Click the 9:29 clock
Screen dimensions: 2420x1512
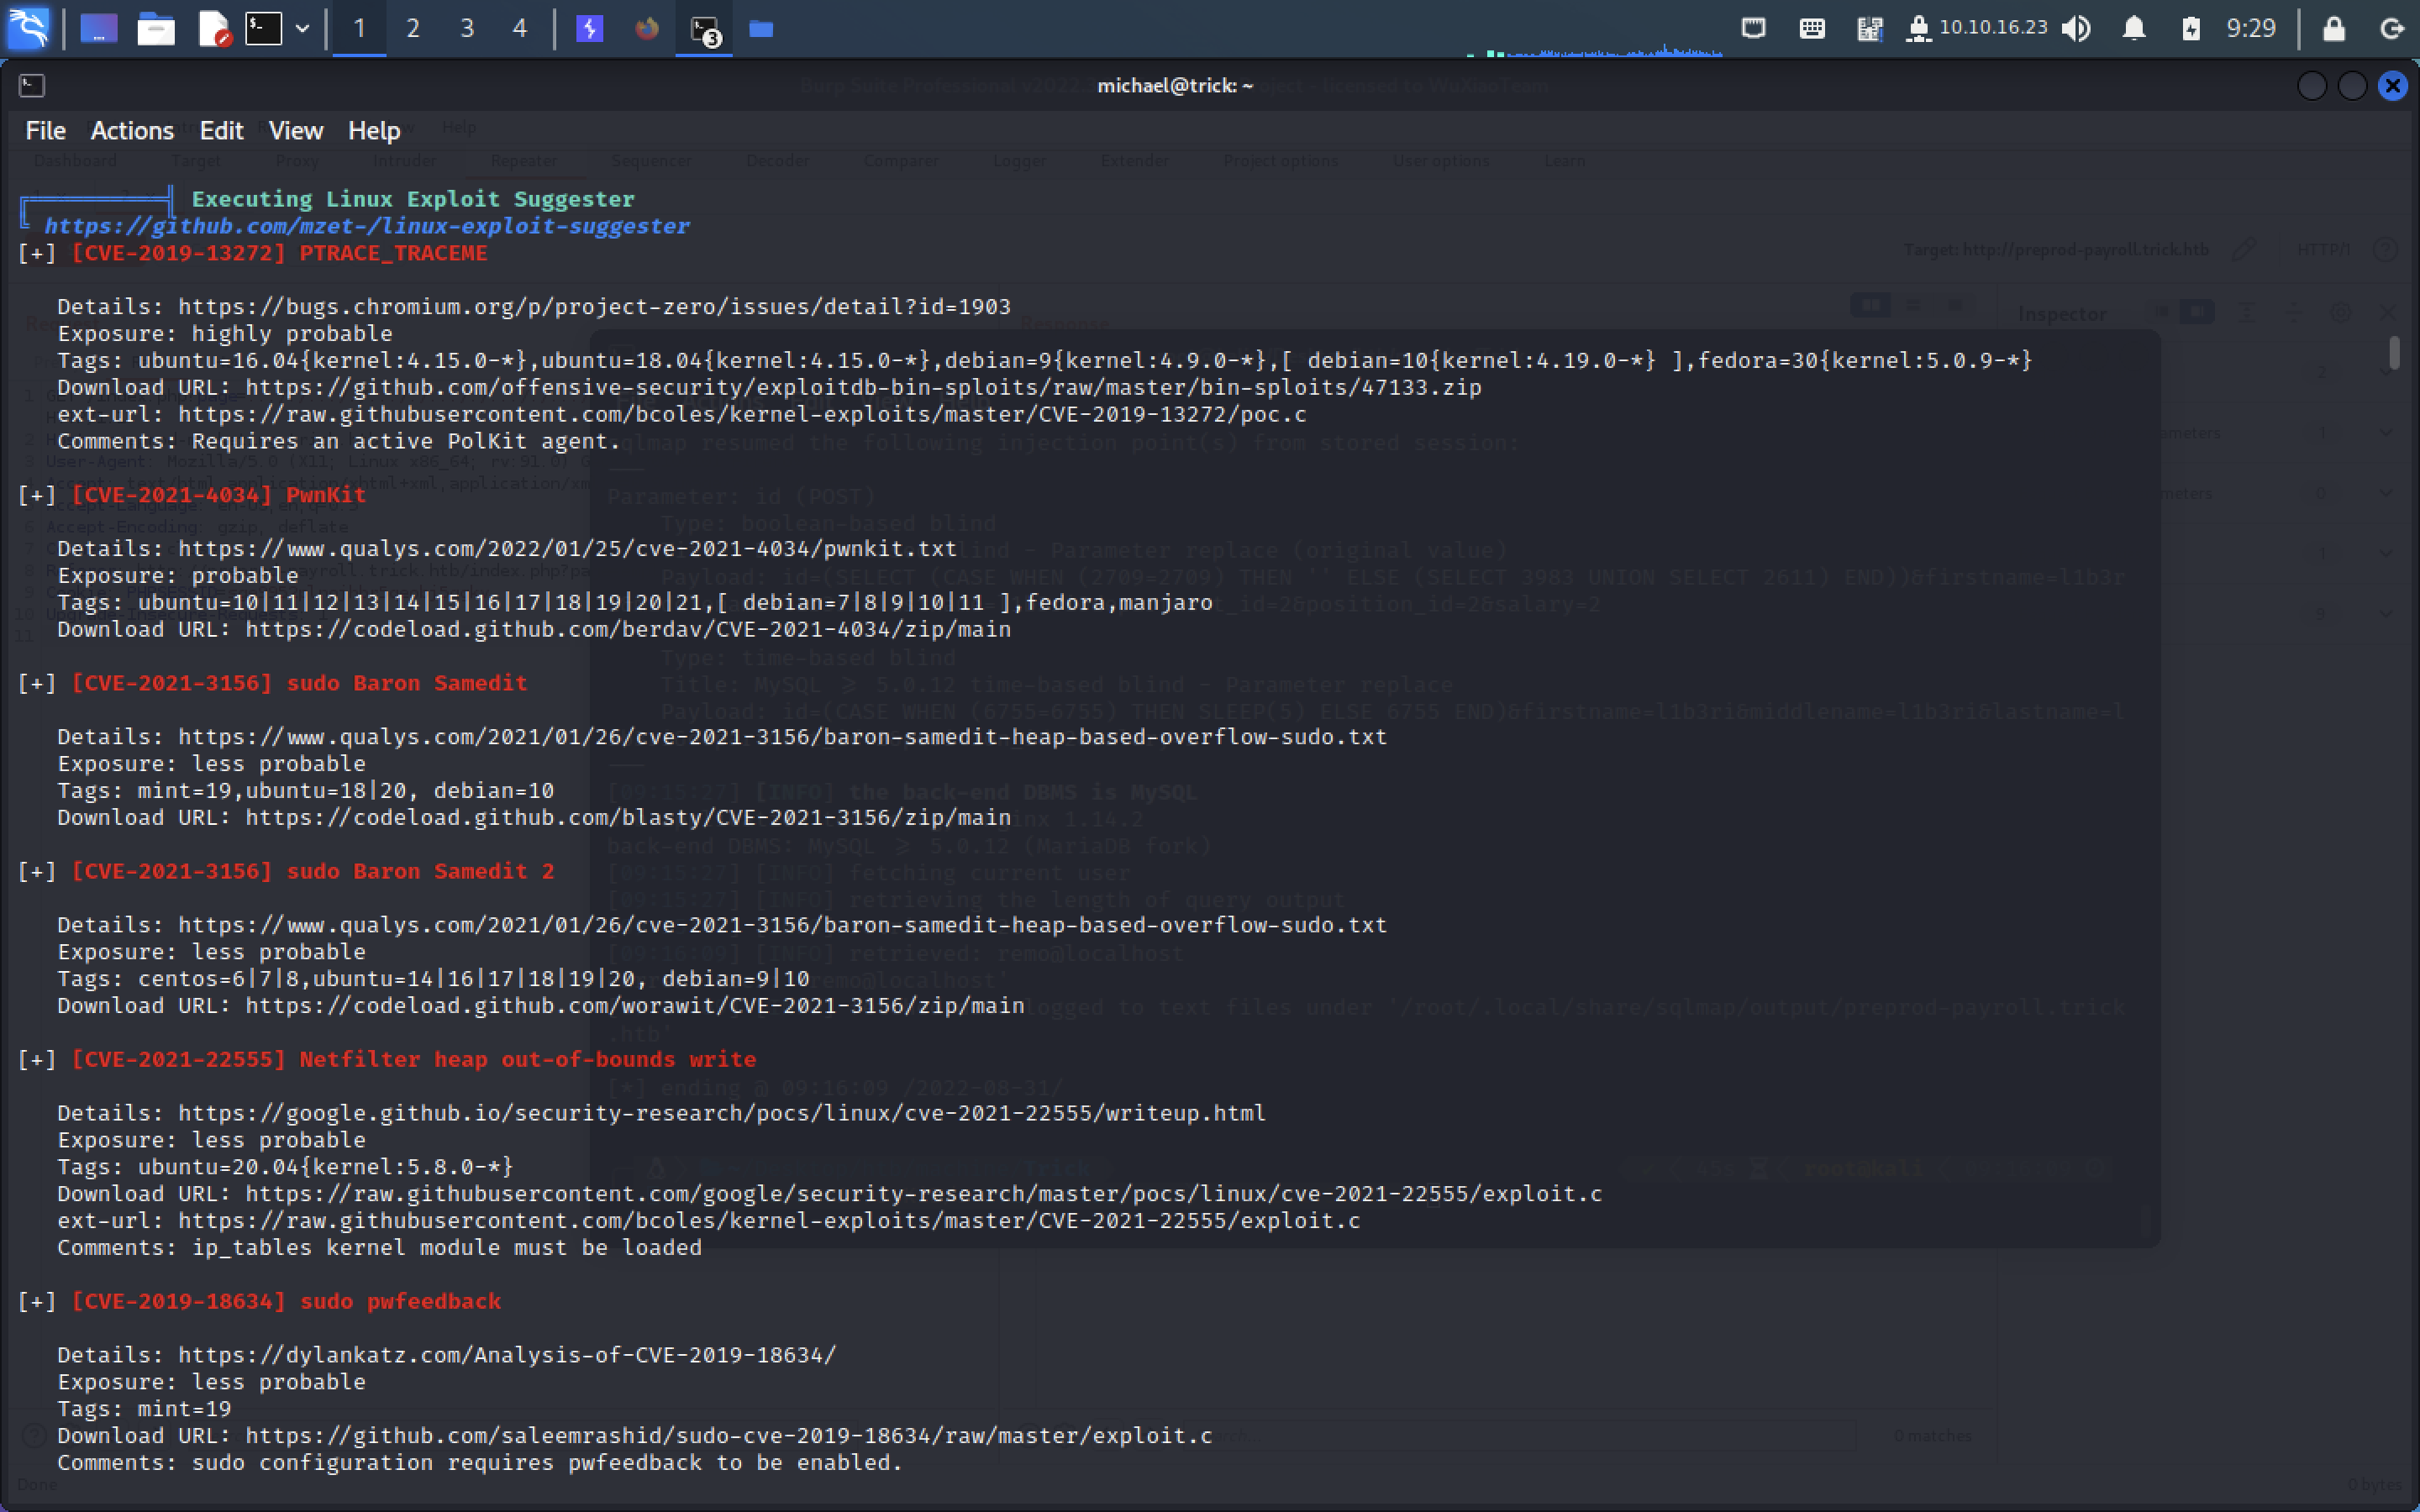2251,28
